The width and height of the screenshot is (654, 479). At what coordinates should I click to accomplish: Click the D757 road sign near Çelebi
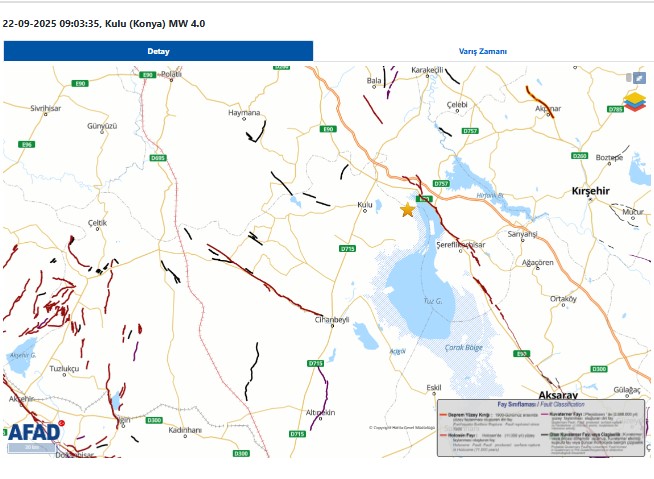(470, 131)
